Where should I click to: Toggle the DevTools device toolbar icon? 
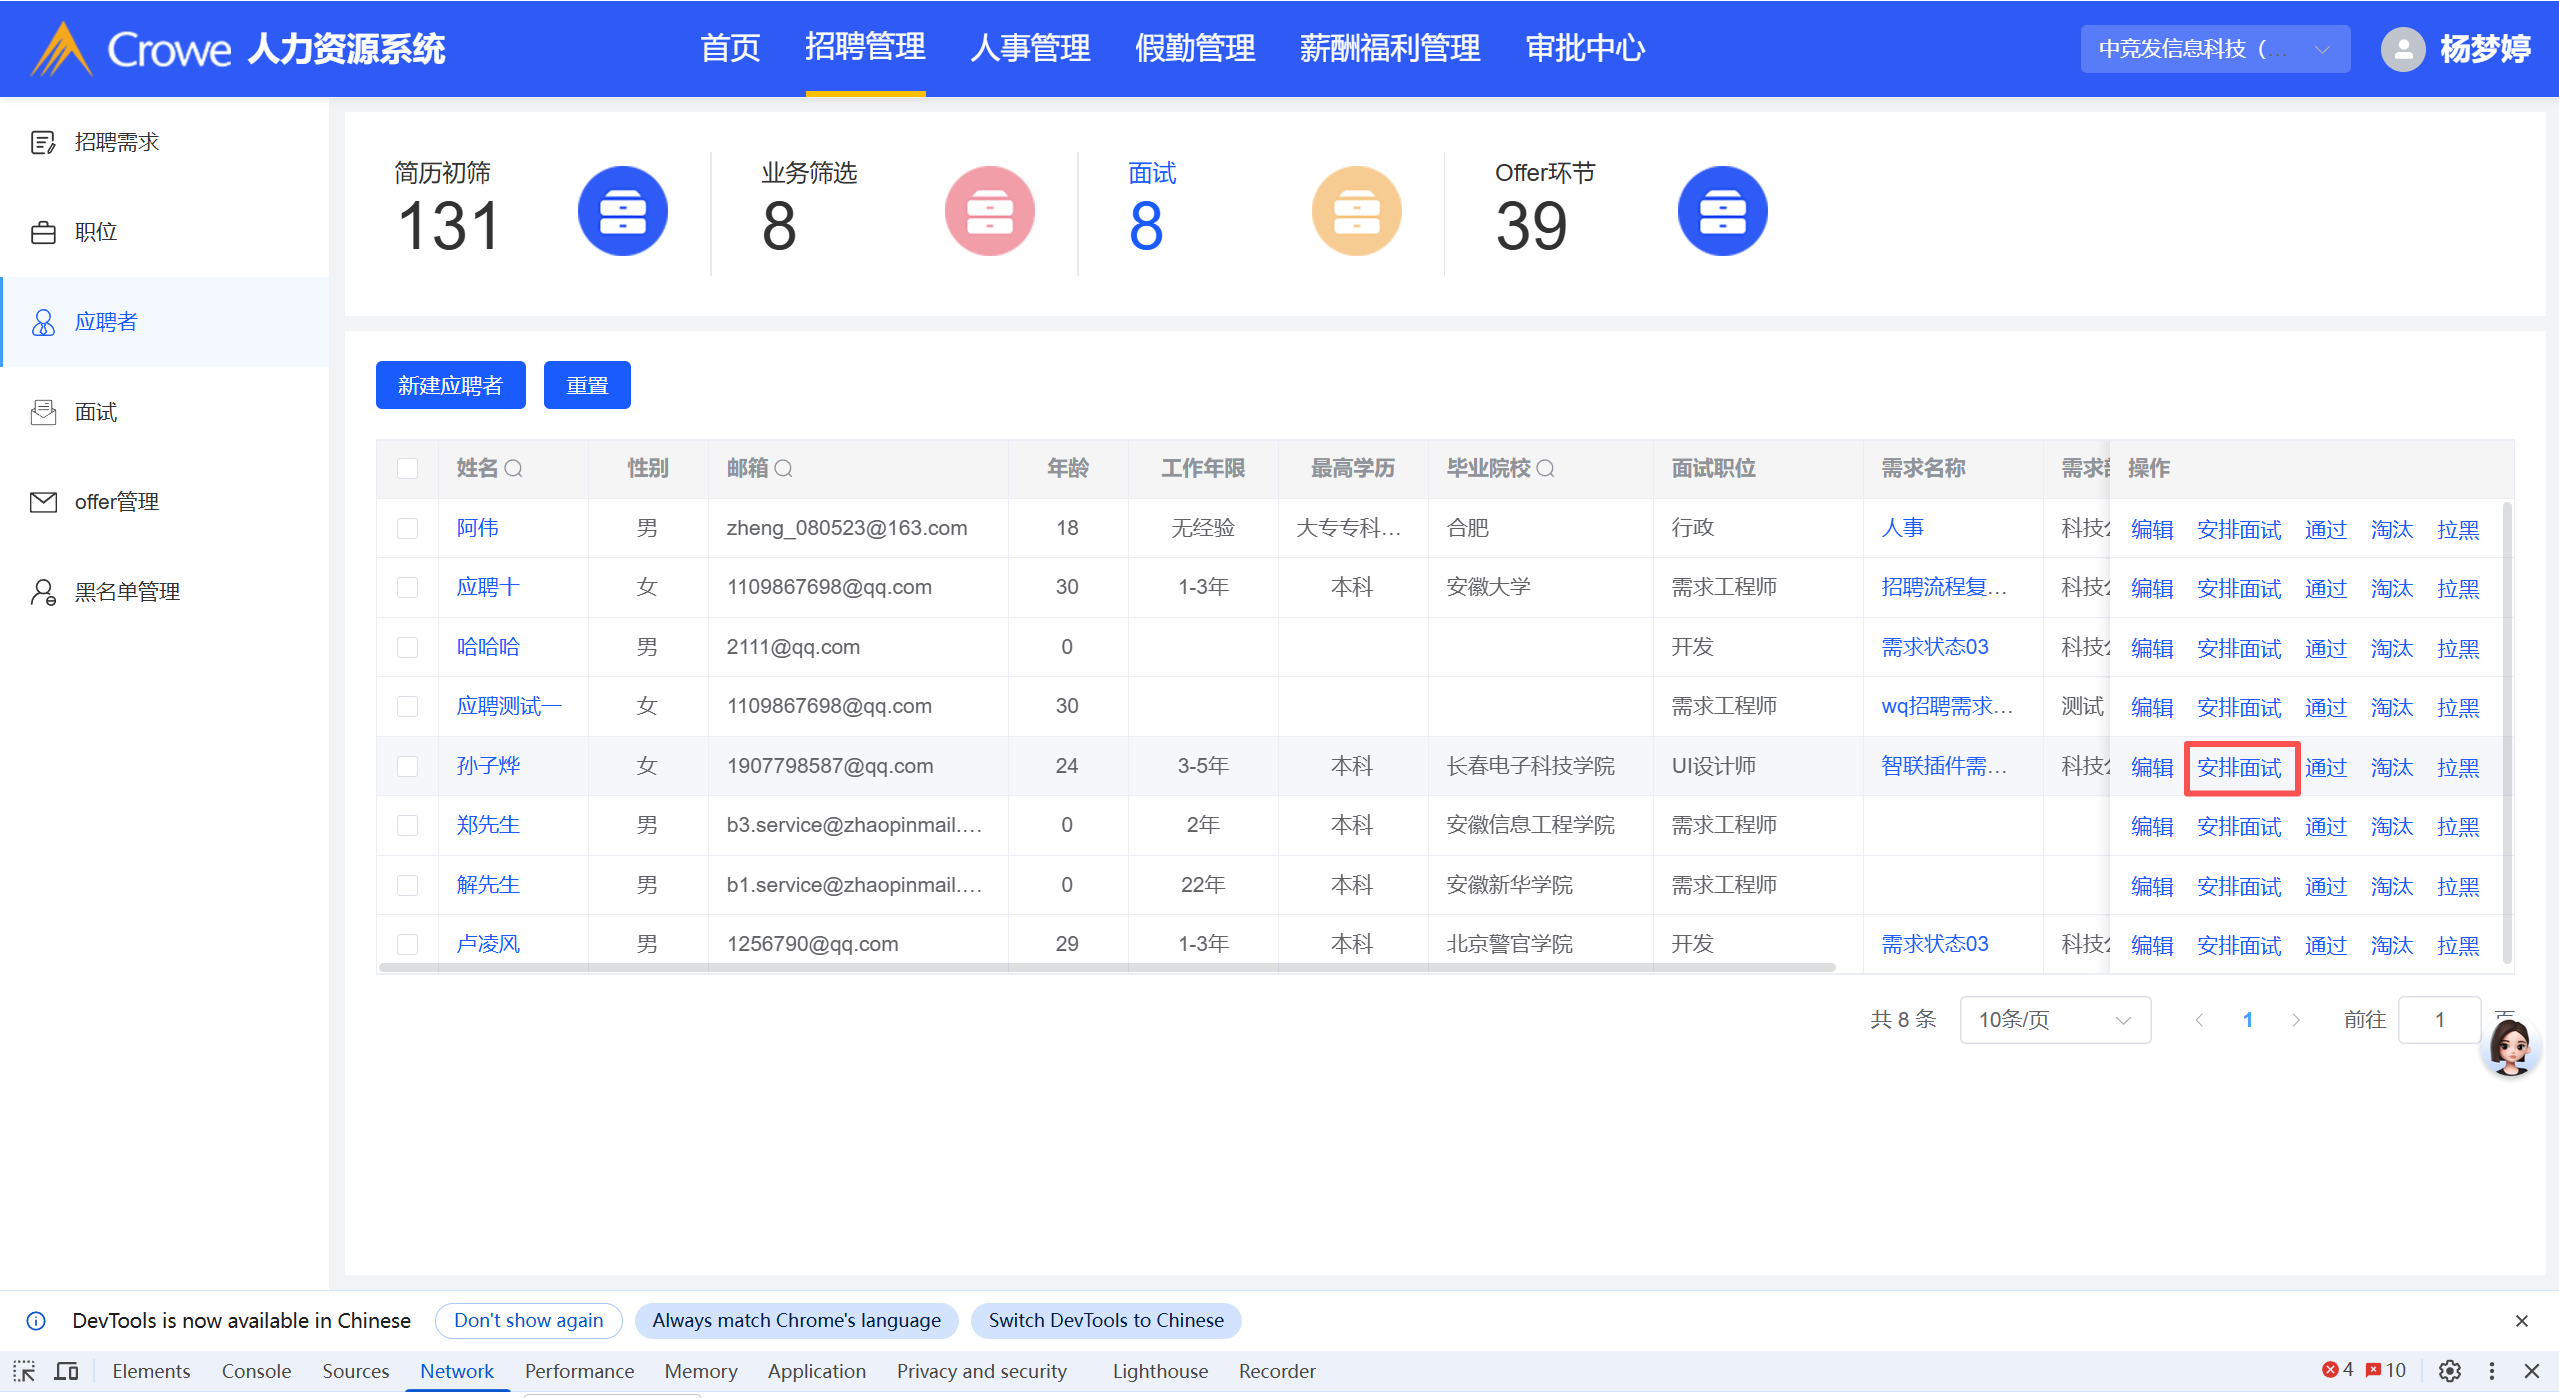[66, 1371]
